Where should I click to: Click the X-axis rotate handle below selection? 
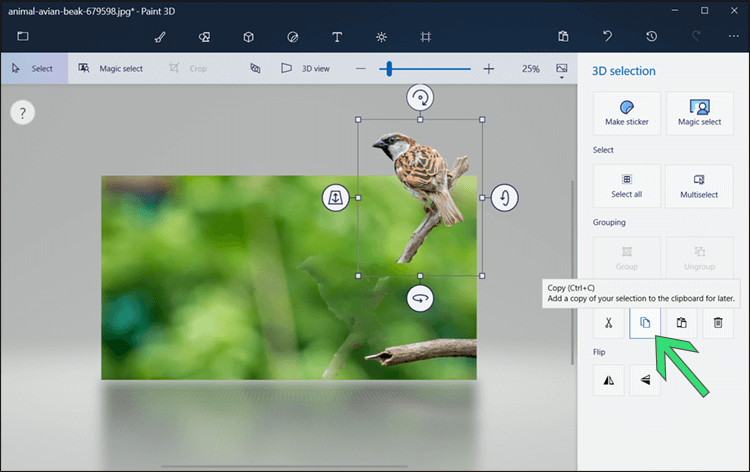[420, 298]
